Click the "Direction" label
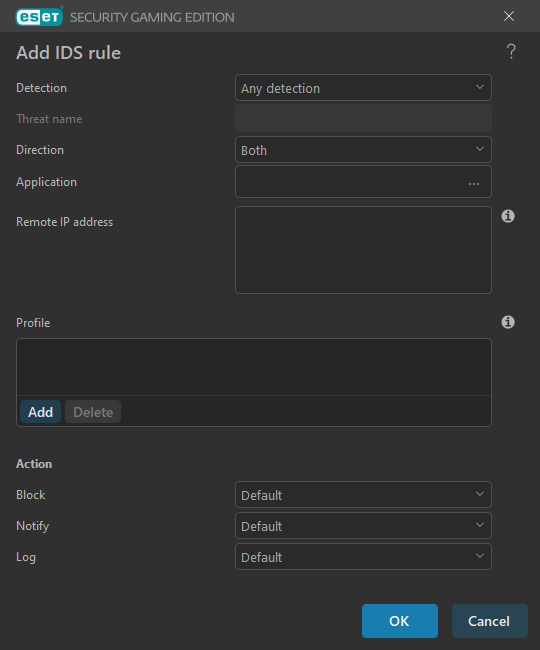The width and height of the screenshot is (540, 650). coord(40,150)
